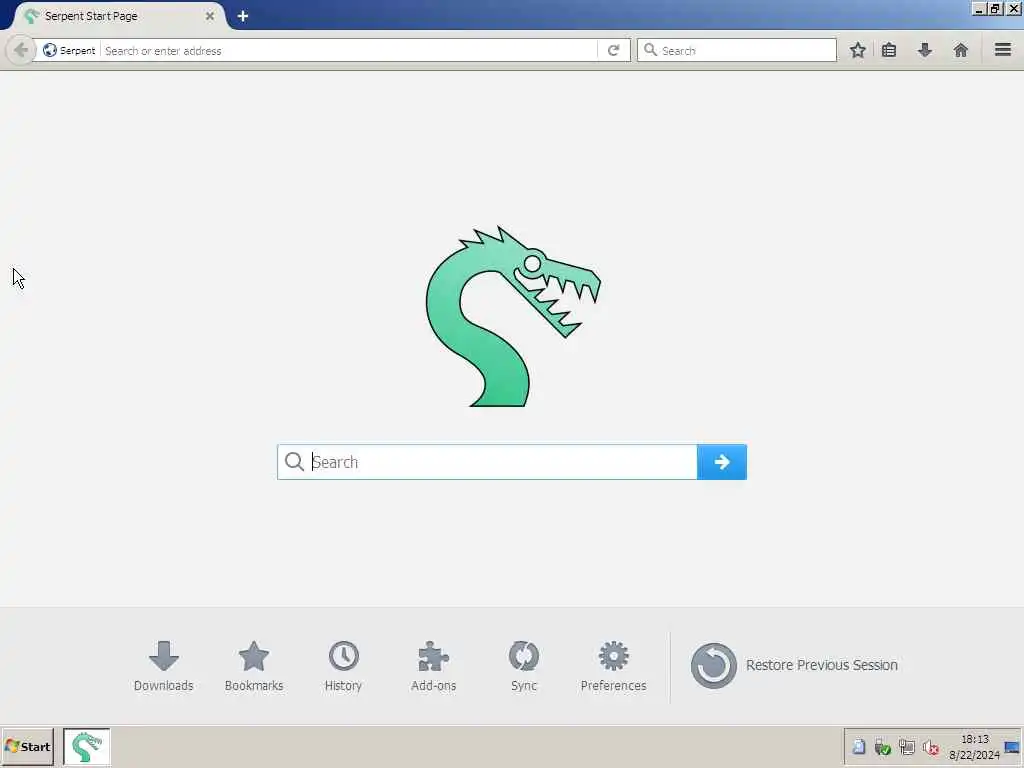Click the document icon in system tray

click(x=859, y=747)
